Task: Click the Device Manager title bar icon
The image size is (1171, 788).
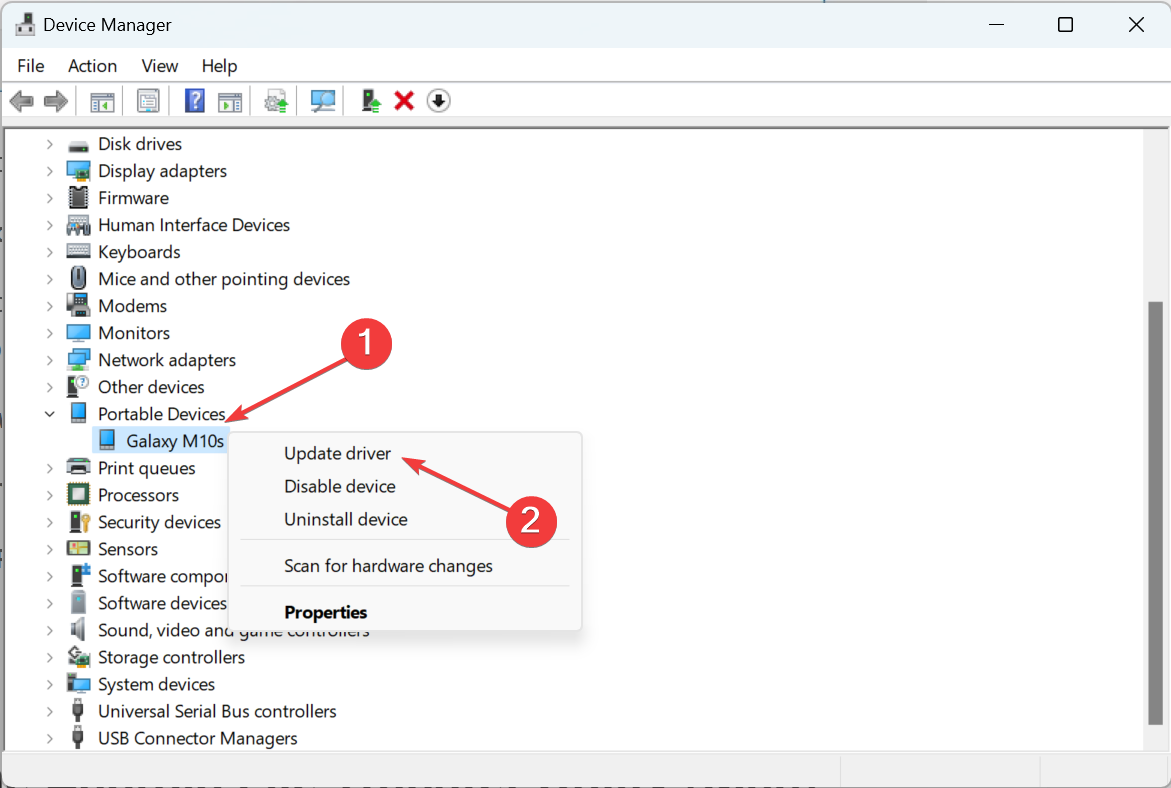Action: (x=25, y=24)
